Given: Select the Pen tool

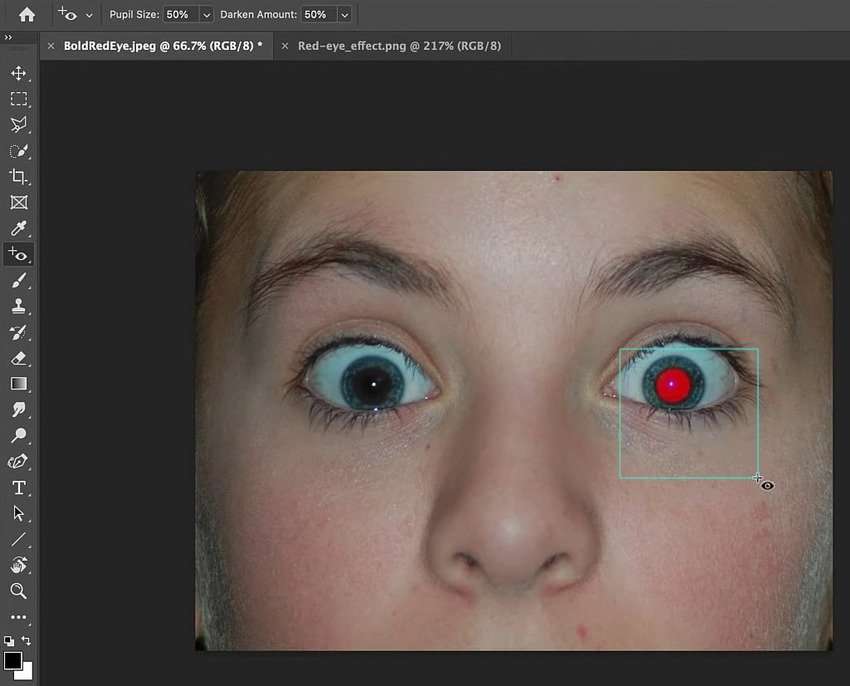Looking at the screenshot, I should pyautogui.click(x=19, y=461).
